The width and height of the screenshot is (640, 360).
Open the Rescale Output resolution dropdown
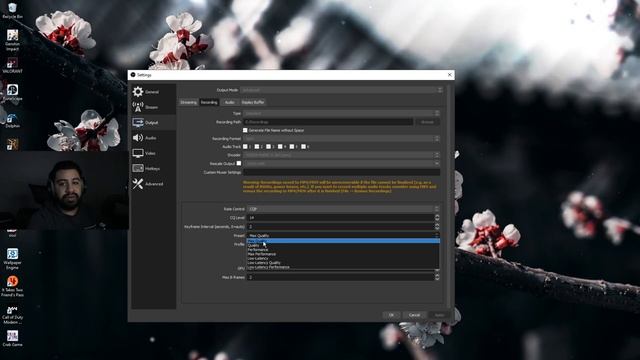tap(342, 163)
